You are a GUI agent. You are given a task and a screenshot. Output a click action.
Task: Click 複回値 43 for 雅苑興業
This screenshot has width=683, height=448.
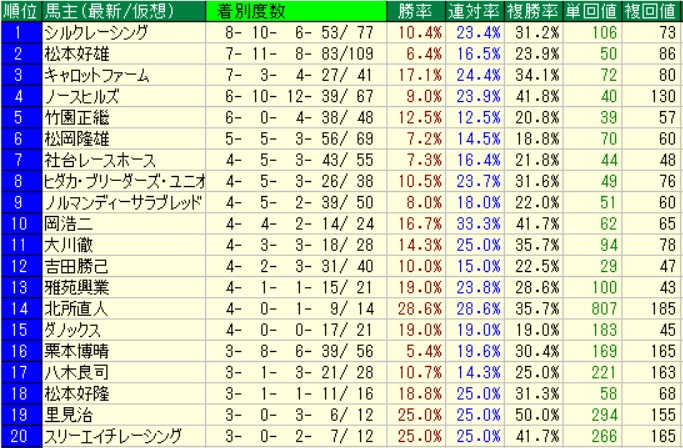(668, 288)
